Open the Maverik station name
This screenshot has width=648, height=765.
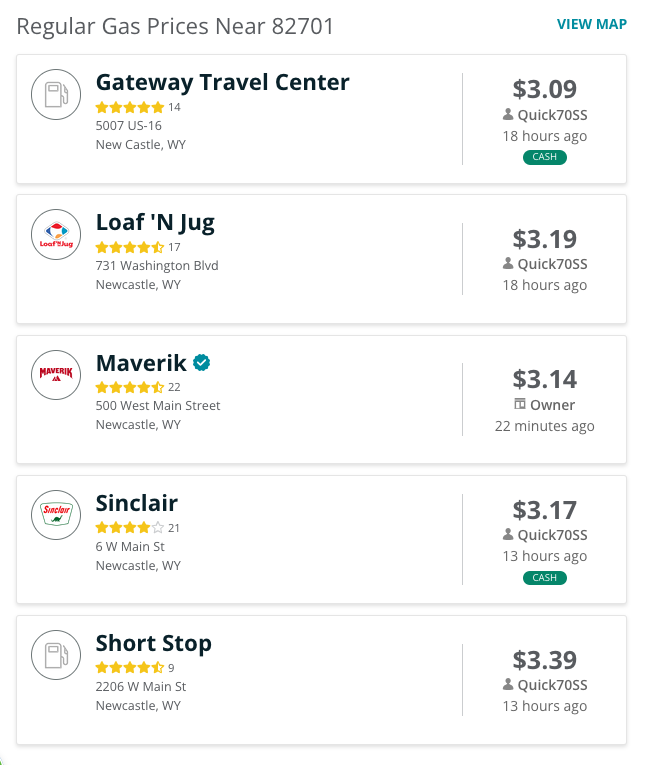click(141, 362)
